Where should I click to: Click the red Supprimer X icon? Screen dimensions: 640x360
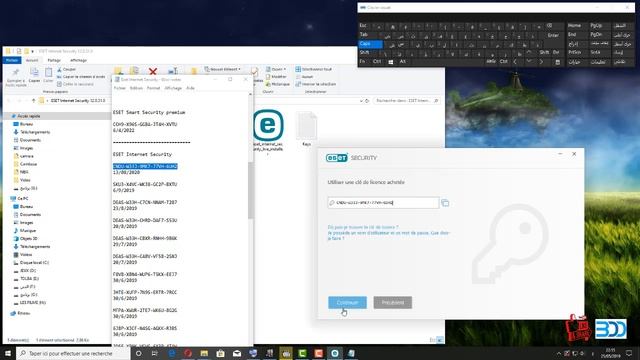point(153,72)
